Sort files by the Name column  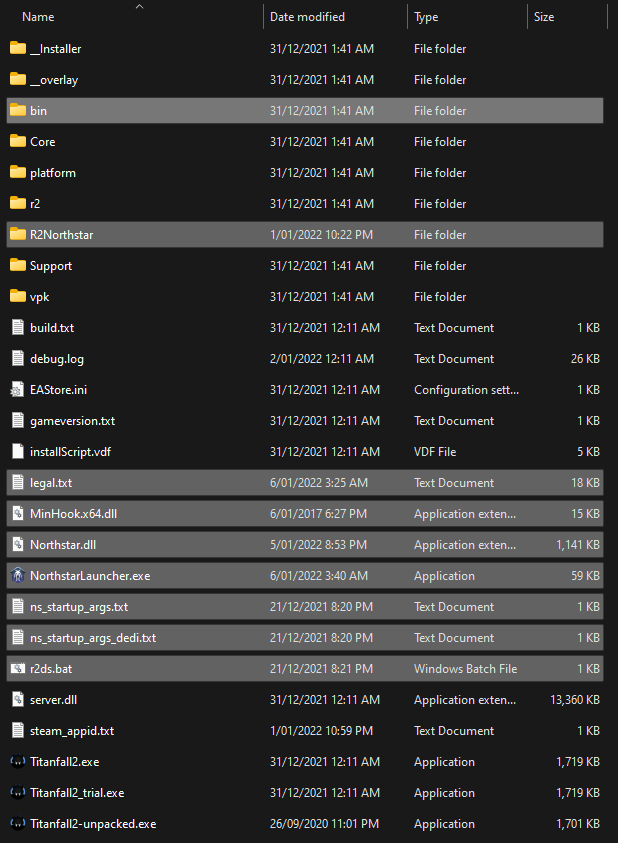coord(38,17)
